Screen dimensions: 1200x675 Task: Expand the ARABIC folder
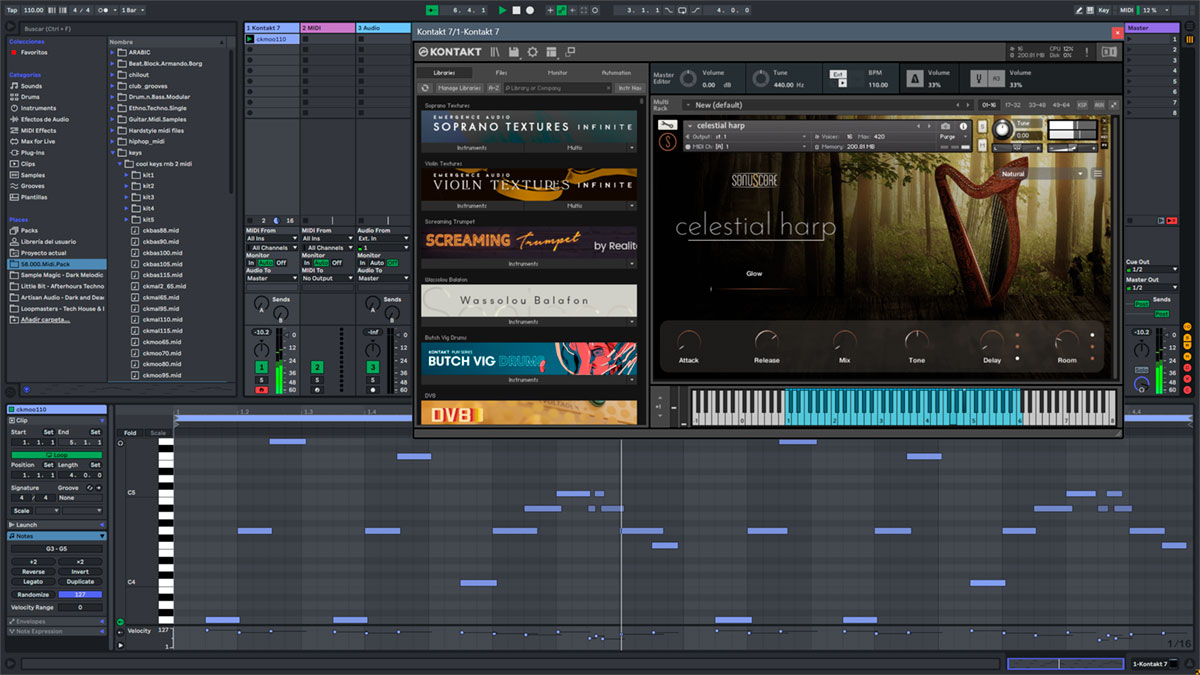pyautogui.click(x=114, y=52)
